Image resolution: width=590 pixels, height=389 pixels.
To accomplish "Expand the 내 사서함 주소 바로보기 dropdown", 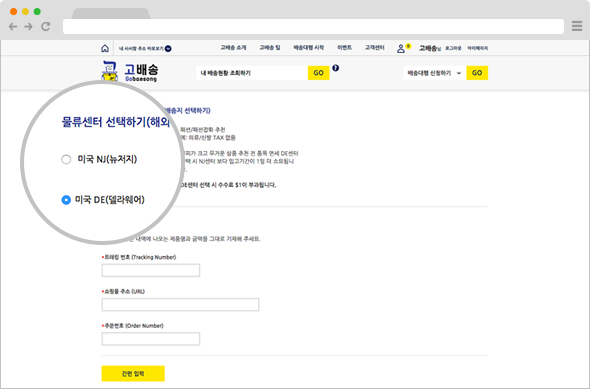I will point(168,49).
